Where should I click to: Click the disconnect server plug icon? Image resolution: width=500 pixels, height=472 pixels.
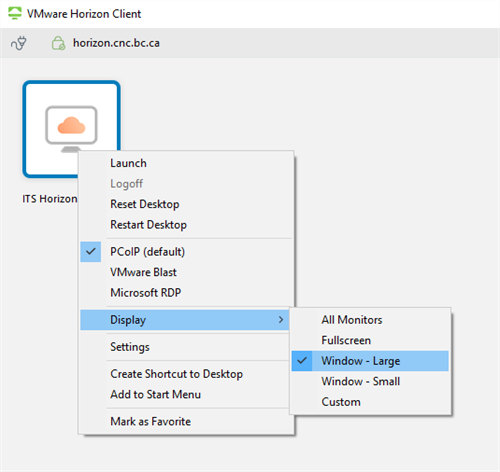pos(19,43)
